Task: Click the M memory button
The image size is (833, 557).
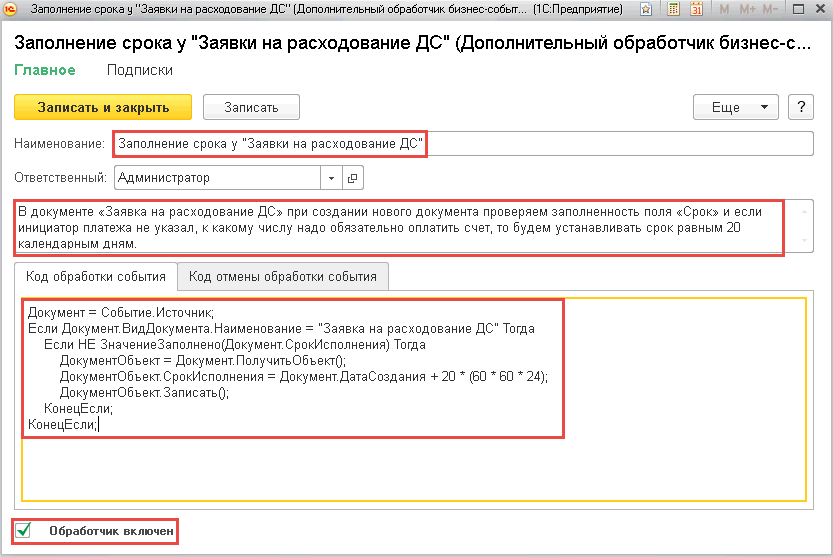Action: pyautogui.click(x=724, y=9)
